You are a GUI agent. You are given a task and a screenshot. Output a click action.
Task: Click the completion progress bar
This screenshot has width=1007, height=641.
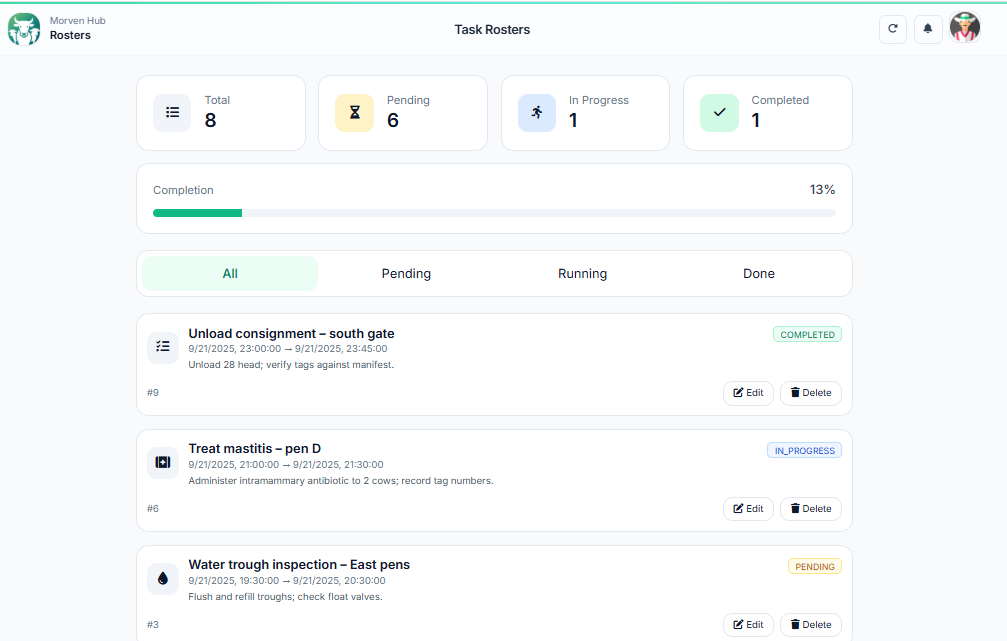[493, 212]
